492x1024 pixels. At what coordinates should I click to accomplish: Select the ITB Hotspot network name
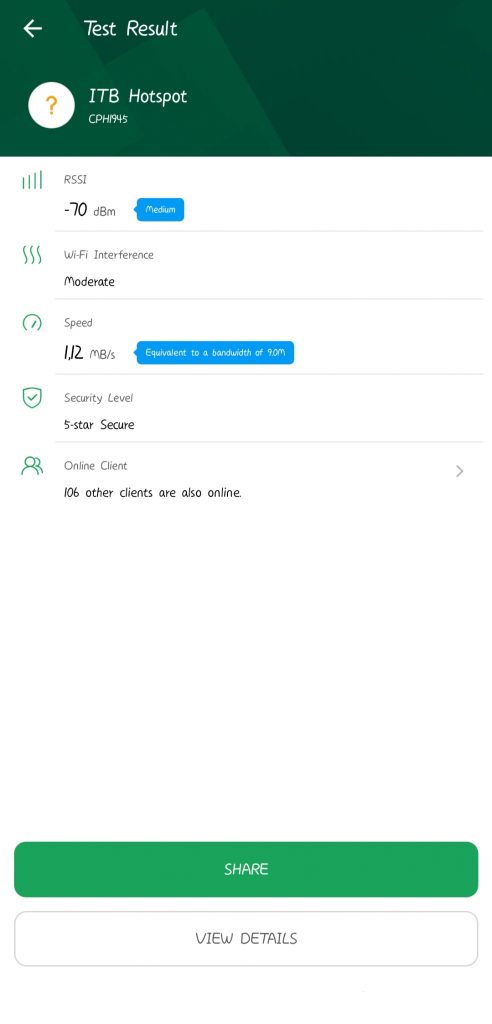138,97
